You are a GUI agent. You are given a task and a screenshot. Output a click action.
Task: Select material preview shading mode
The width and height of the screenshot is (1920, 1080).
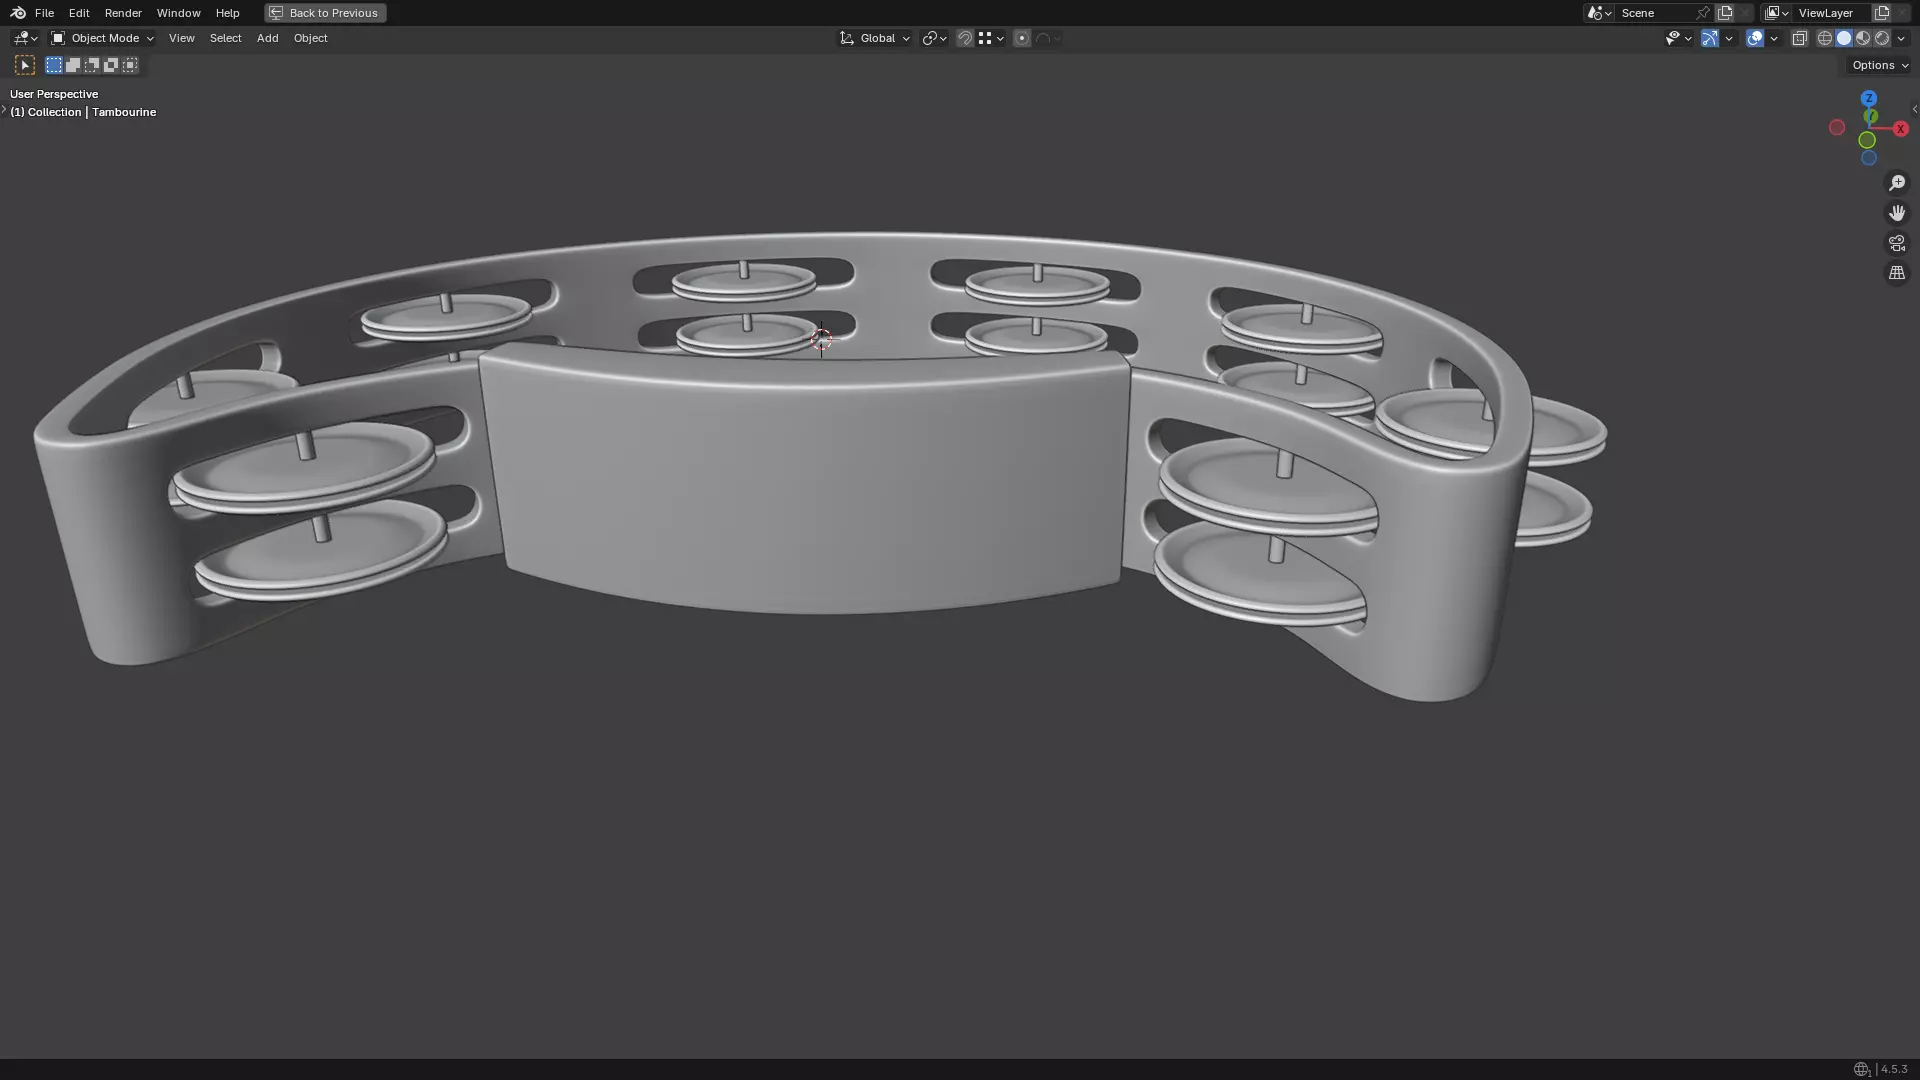point(1863,38)
